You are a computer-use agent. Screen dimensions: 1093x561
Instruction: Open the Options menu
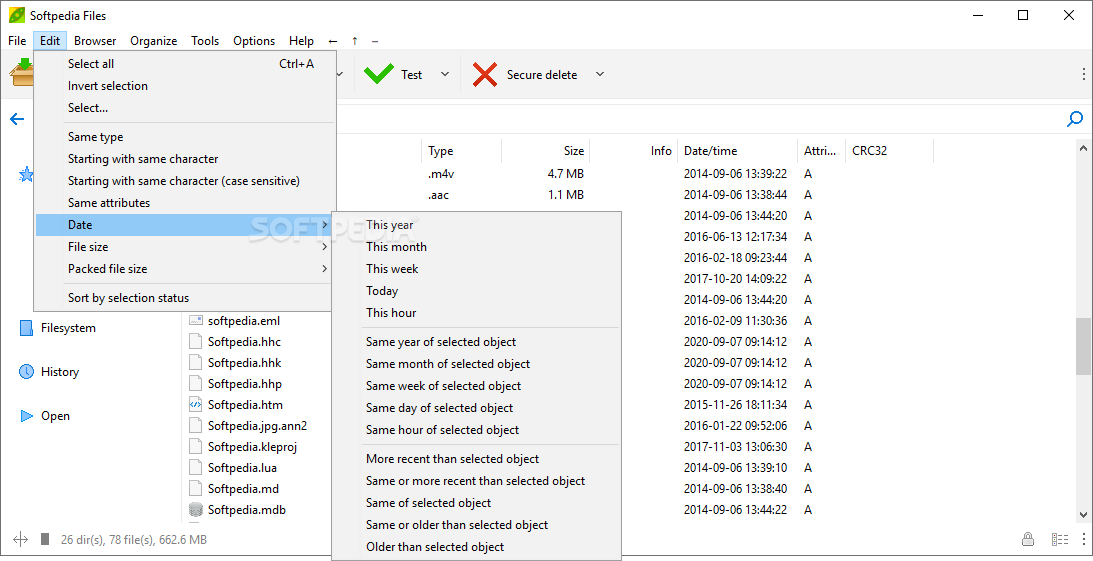254,41
